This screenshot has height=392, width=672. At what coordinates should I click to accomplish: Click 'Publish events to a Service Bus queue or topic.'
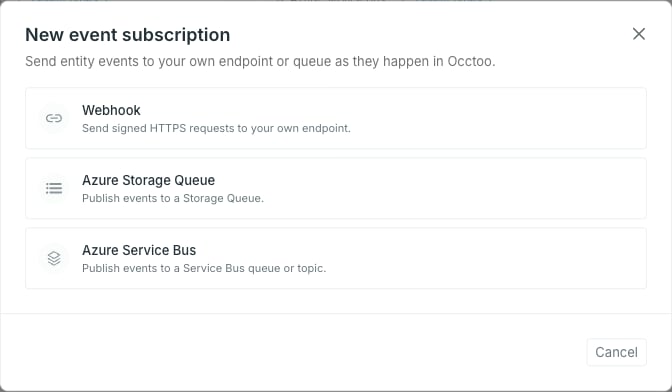pyautogui.click(x=204, y=268)
